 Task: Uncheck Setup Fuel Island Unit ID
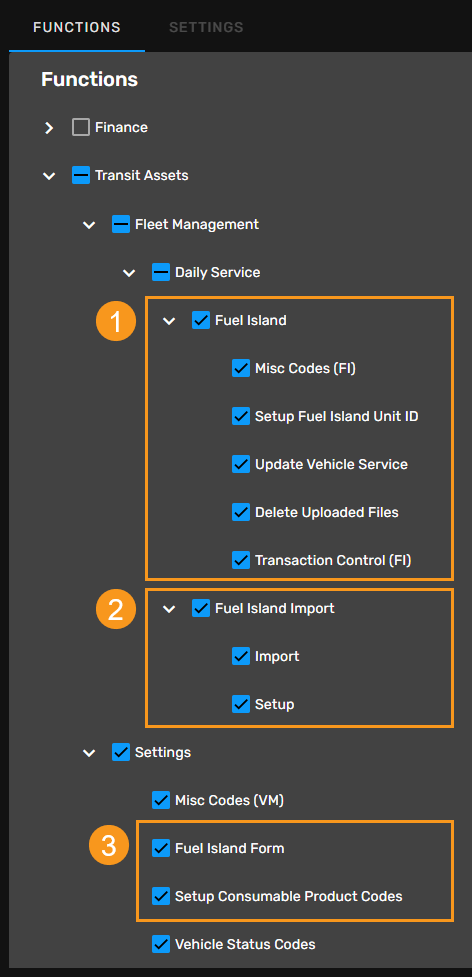[240, 416]
